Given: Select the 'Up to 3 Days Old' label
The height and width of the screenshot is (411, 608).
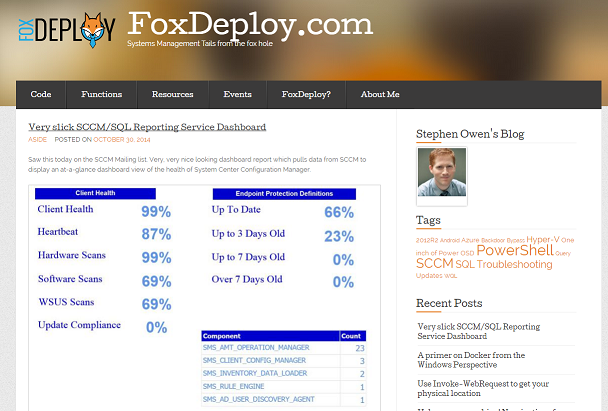Looking at the screenshot, I should click(248, 234).
